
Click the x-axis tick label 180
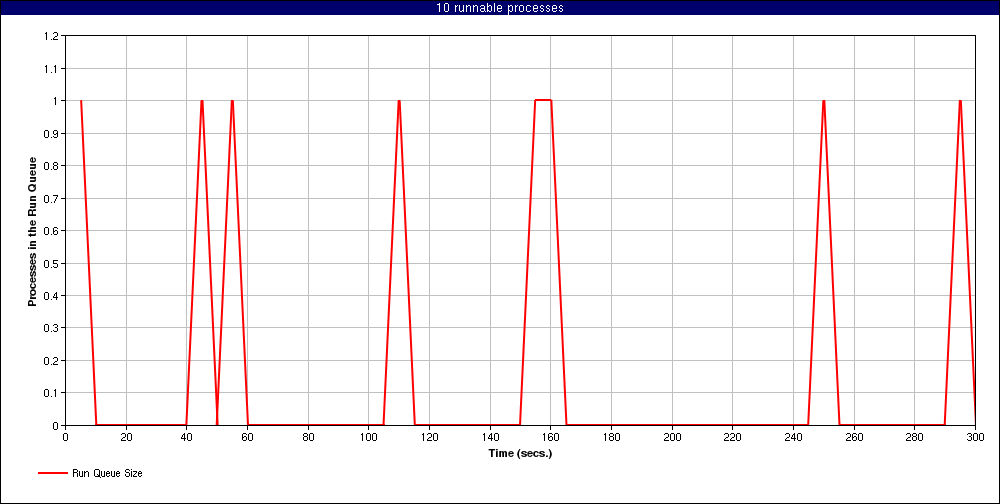point(612,437)
